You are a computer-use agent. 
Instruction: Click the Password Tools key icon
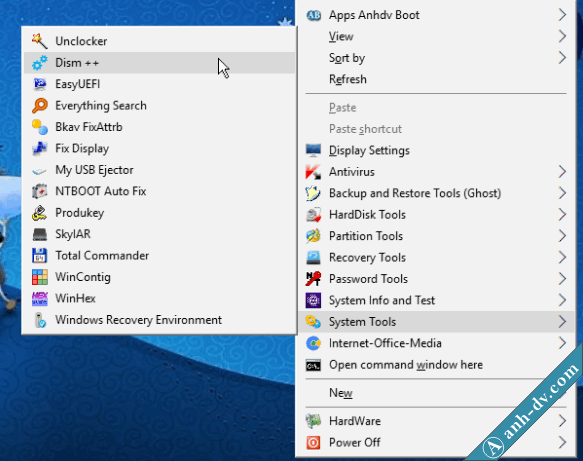[313, 279]
